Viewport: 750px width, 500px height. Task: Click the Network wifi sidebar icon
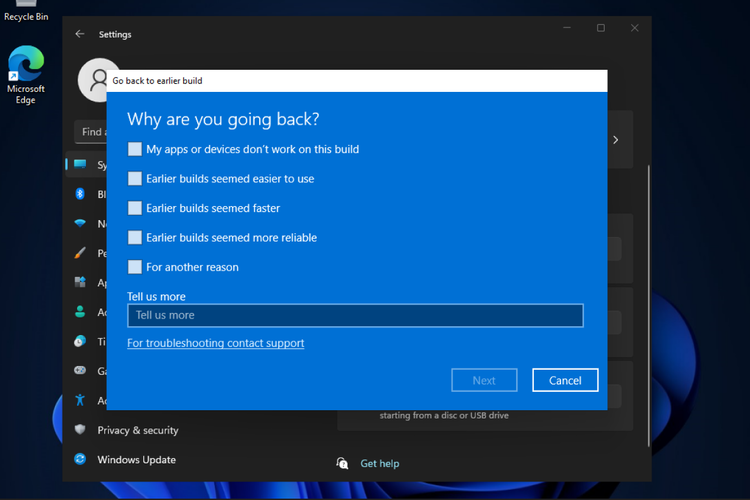tap(80, 223)
